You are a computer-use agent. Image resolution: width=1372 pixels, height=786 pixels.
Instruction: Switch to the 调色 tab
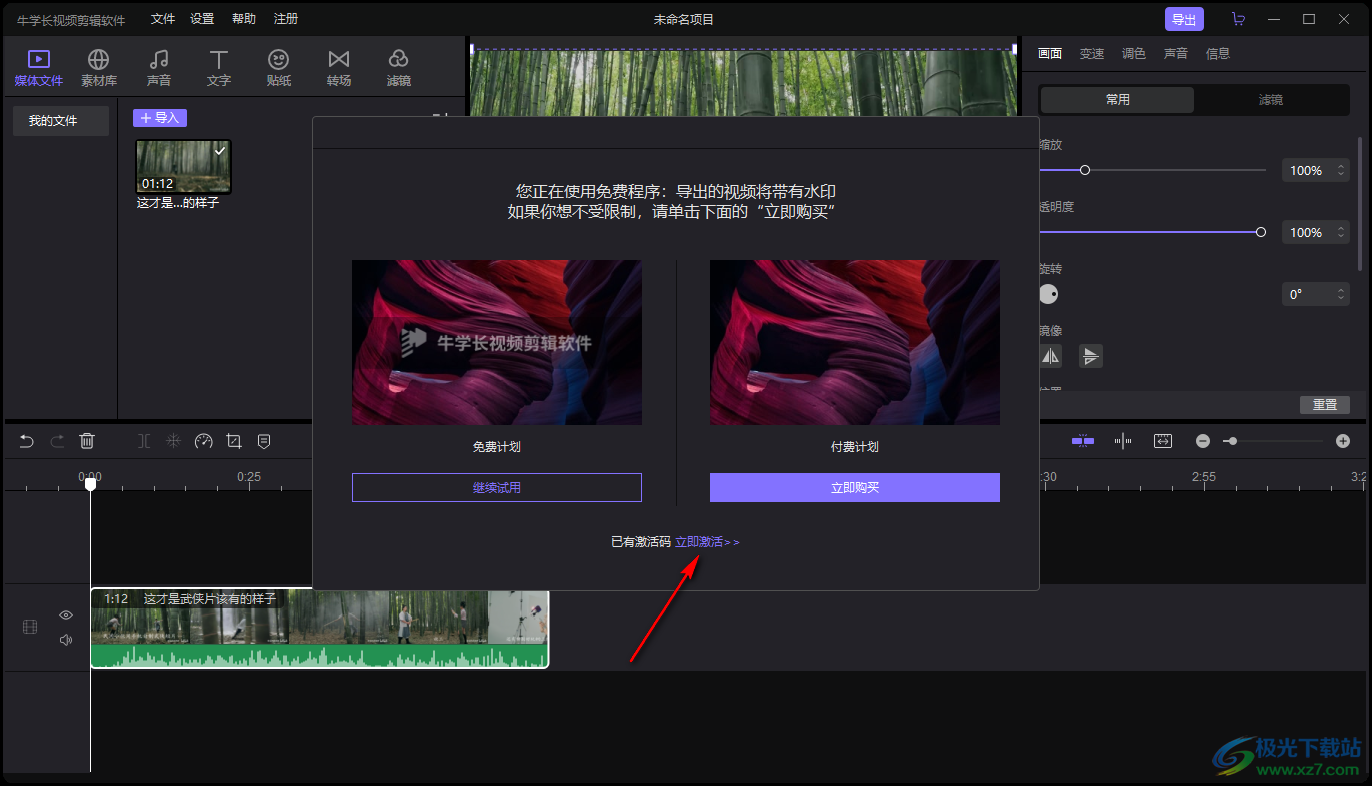coord(1134,54)
